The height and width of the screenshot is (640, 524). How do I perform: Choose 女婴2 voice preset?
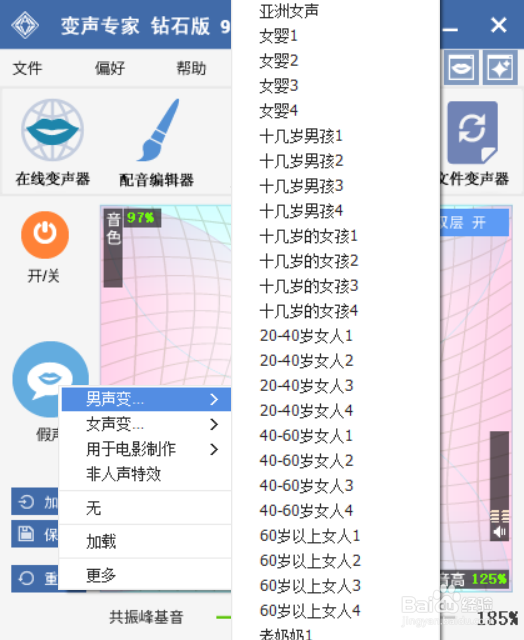point(279,61)
